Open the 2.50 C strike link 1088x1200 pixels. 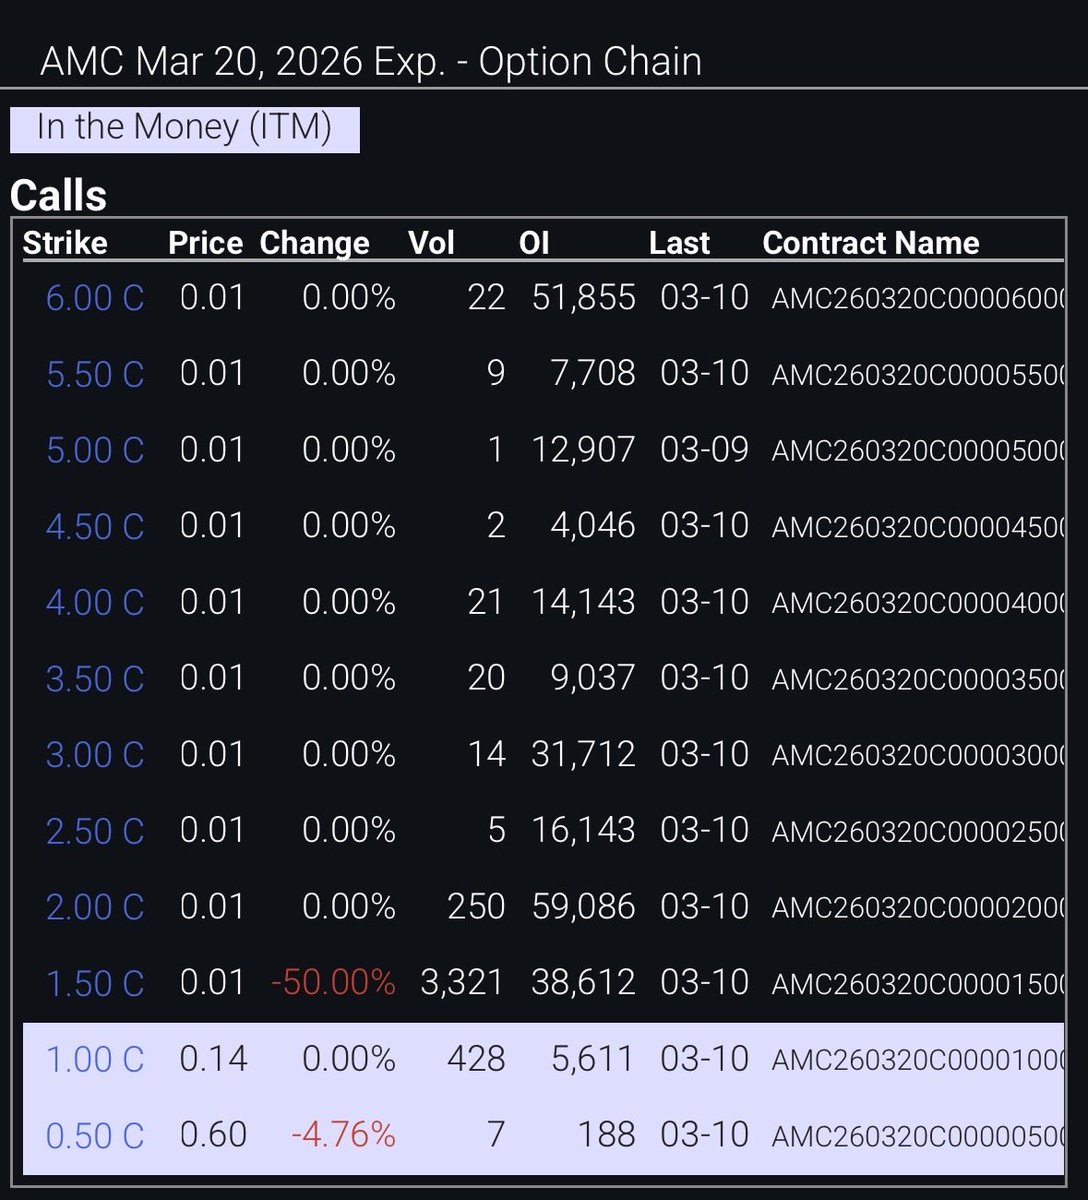click(x=95, y=831)
